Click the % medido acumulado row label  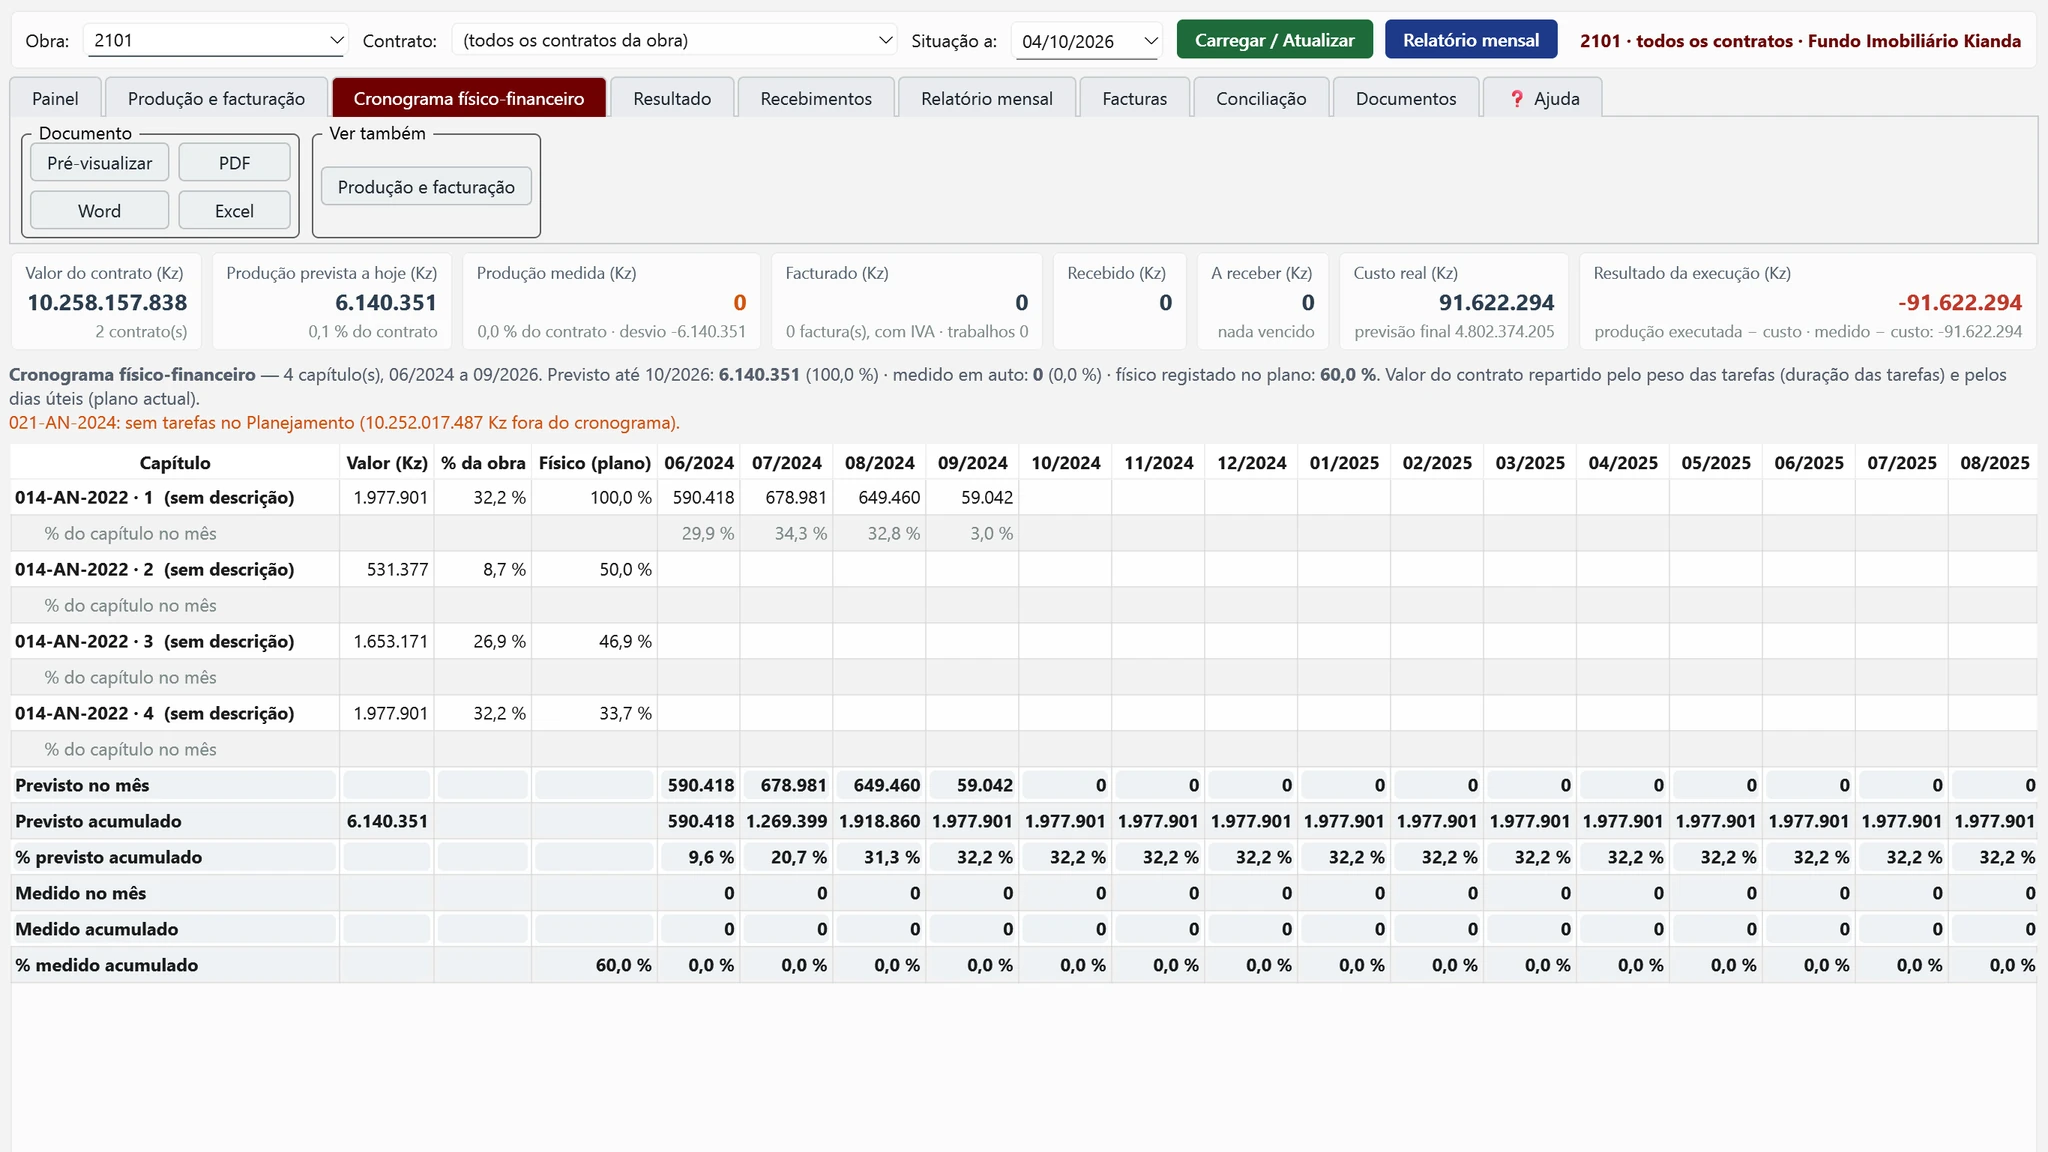click(106, 966)
